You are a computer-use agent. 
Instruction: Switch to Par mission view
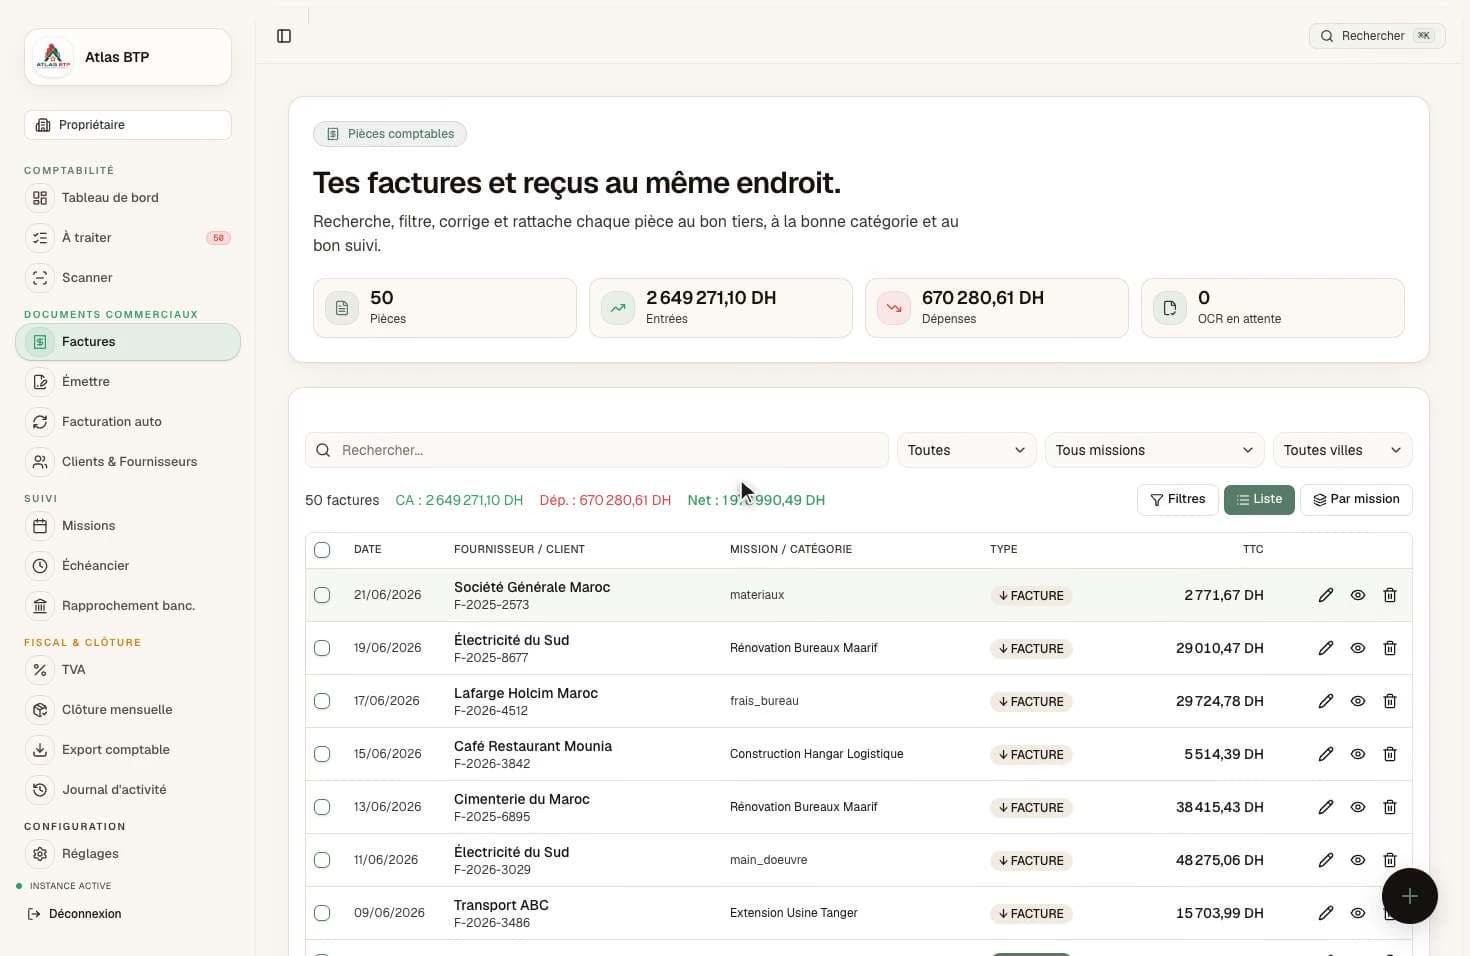(1356, 499)
